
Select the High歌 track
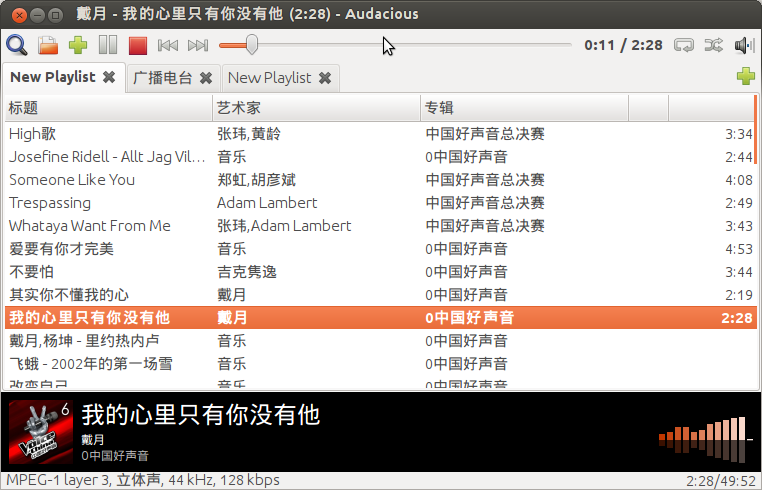[379, 134]
